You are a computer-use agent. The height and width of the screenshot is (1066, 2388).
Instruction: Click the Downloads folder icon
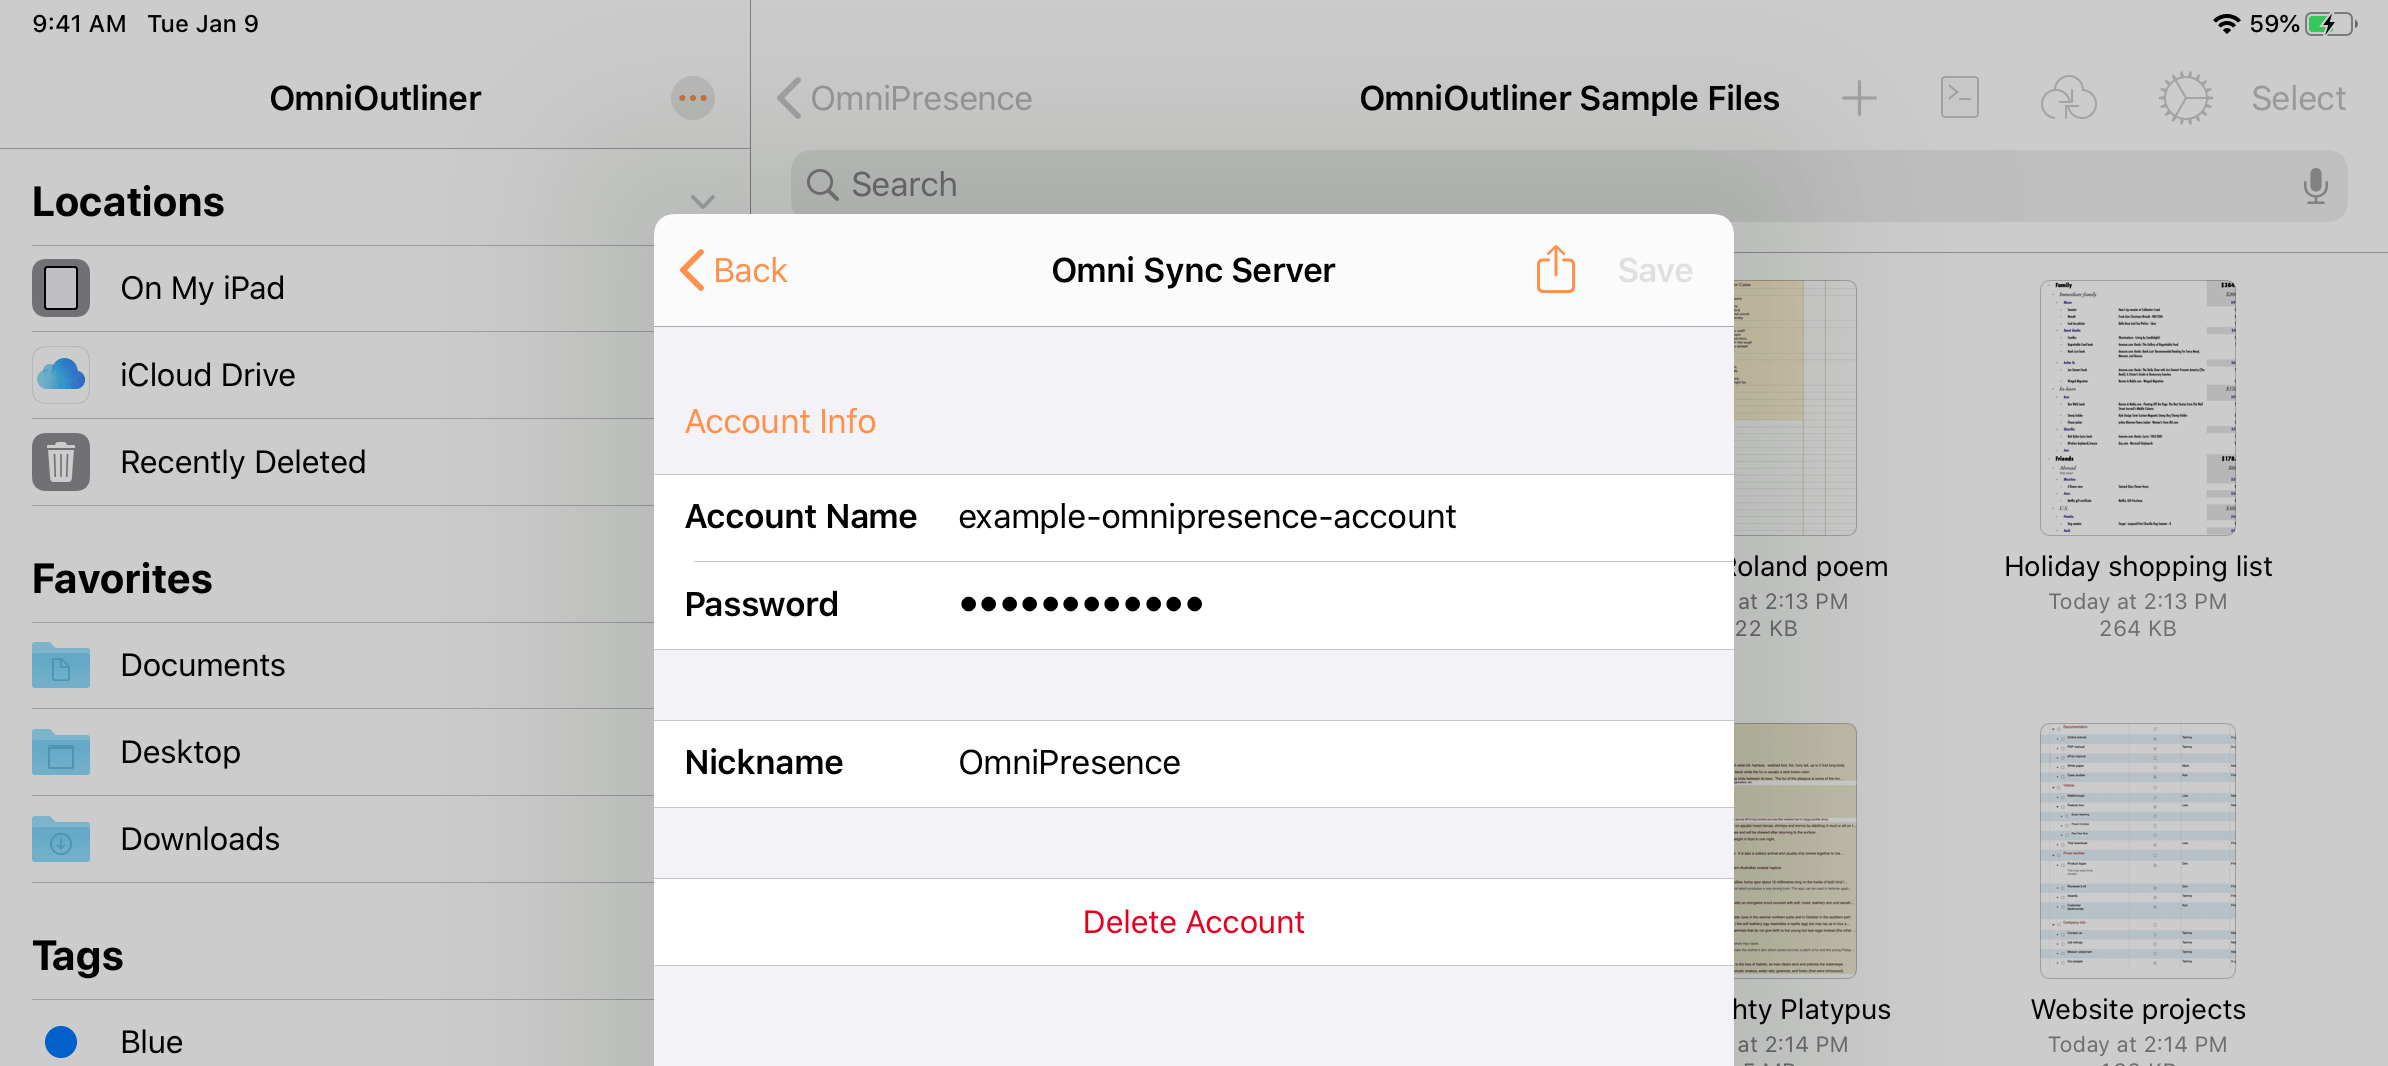61,839
